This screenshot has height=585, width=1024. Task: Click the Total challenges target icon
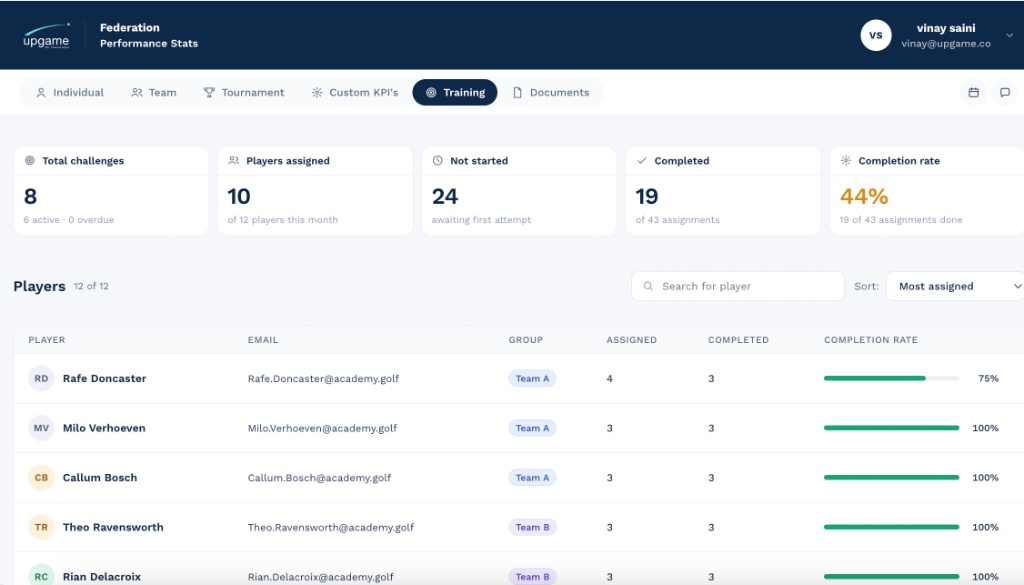tap(29, 161)
